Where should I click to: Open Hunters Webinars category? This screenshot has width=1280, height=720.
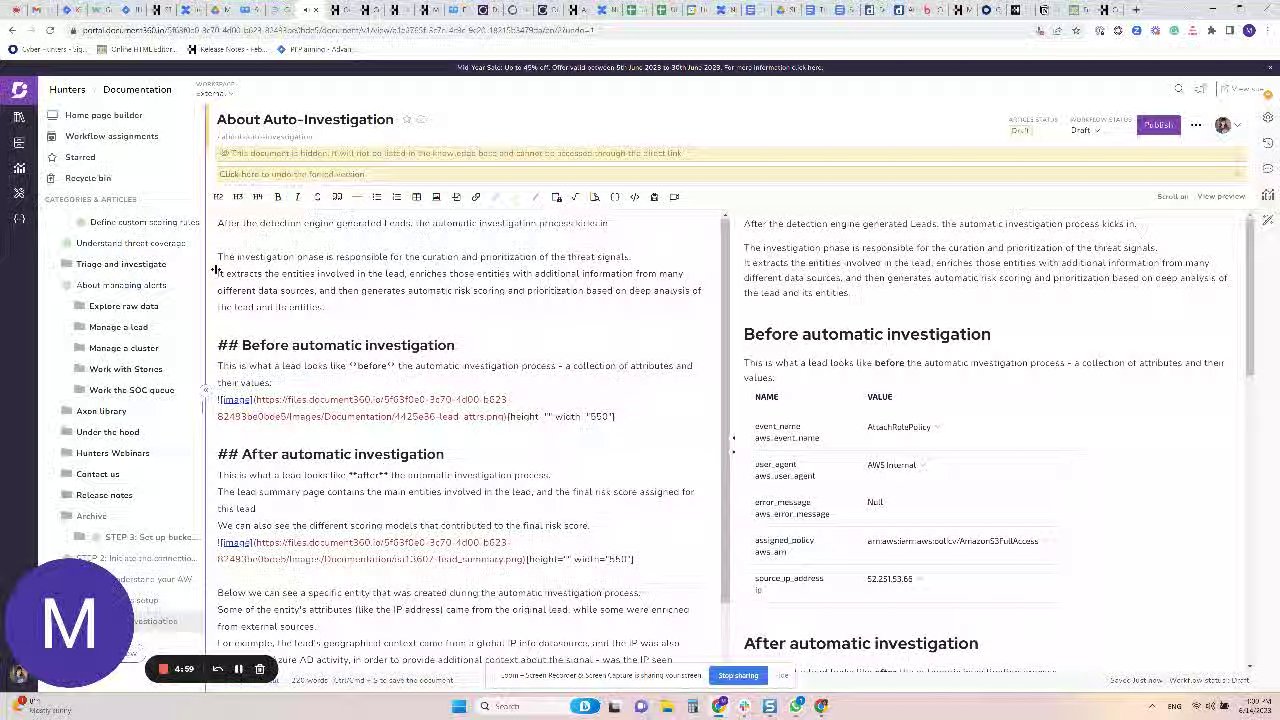pyautogui.click(x=113, y=453)
